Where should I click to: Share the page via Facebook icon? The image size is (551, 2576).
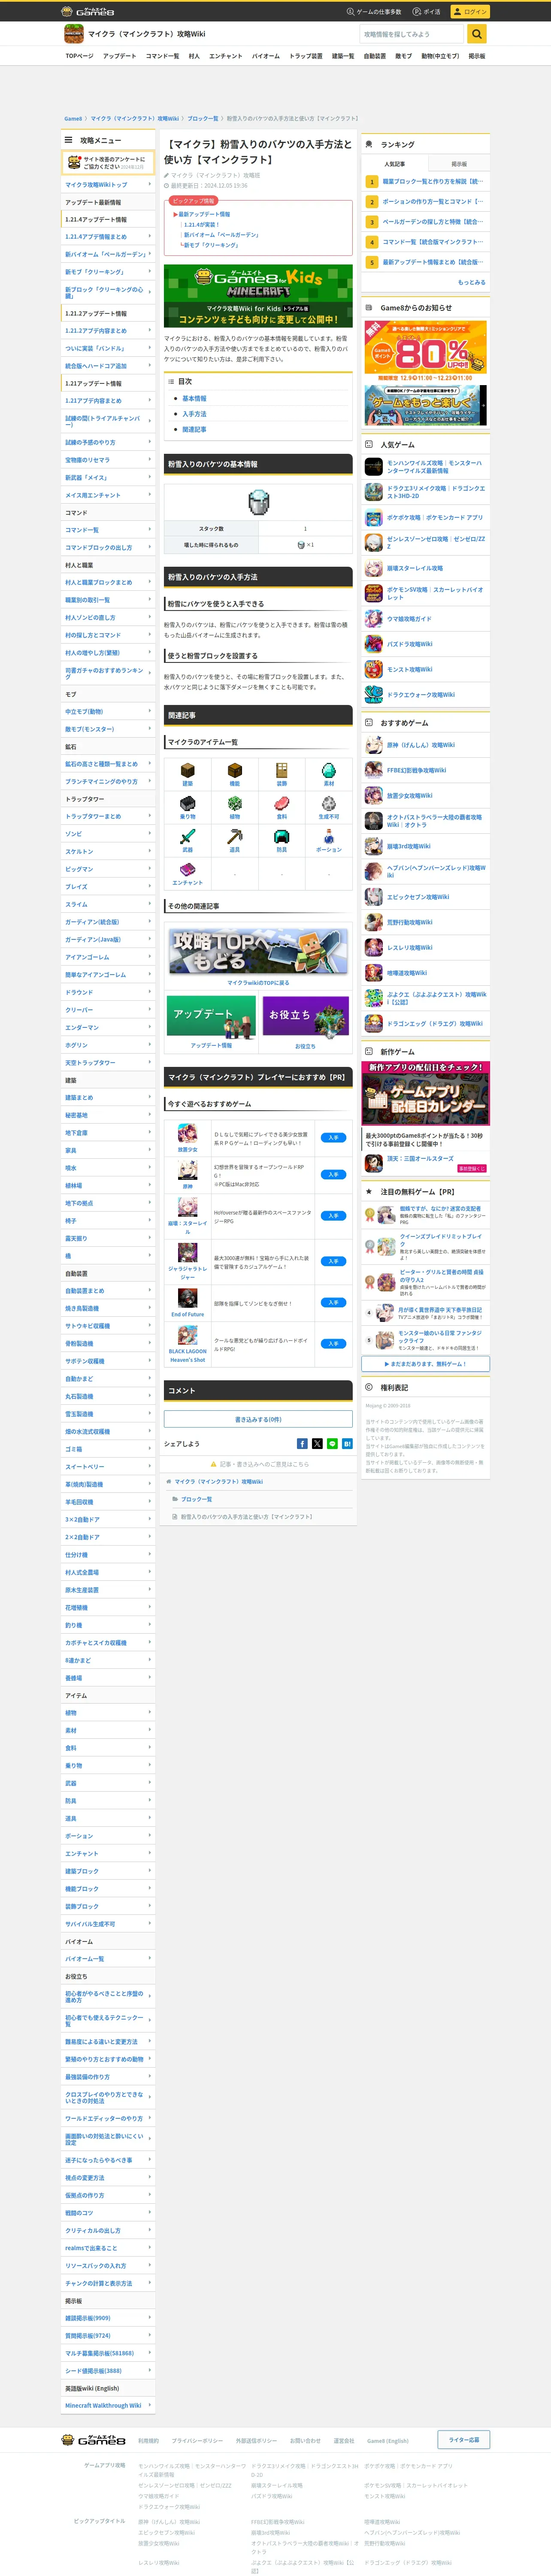pyautogui.click(x=302, y=1443)
